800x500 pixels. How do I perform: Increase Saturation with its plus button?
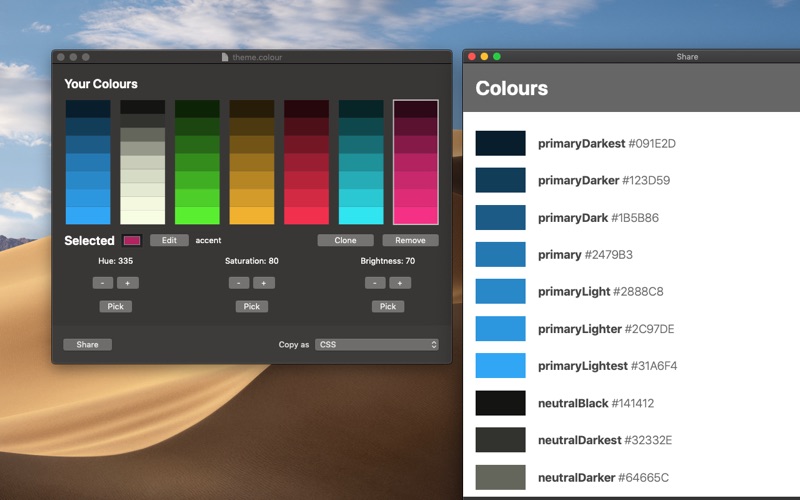coord(264,283)
